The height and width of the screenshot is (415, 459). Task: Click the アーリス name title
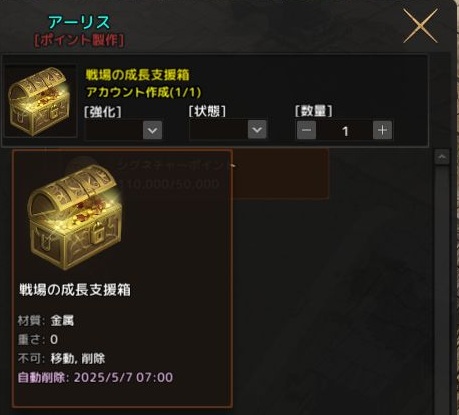coord(79,23)
